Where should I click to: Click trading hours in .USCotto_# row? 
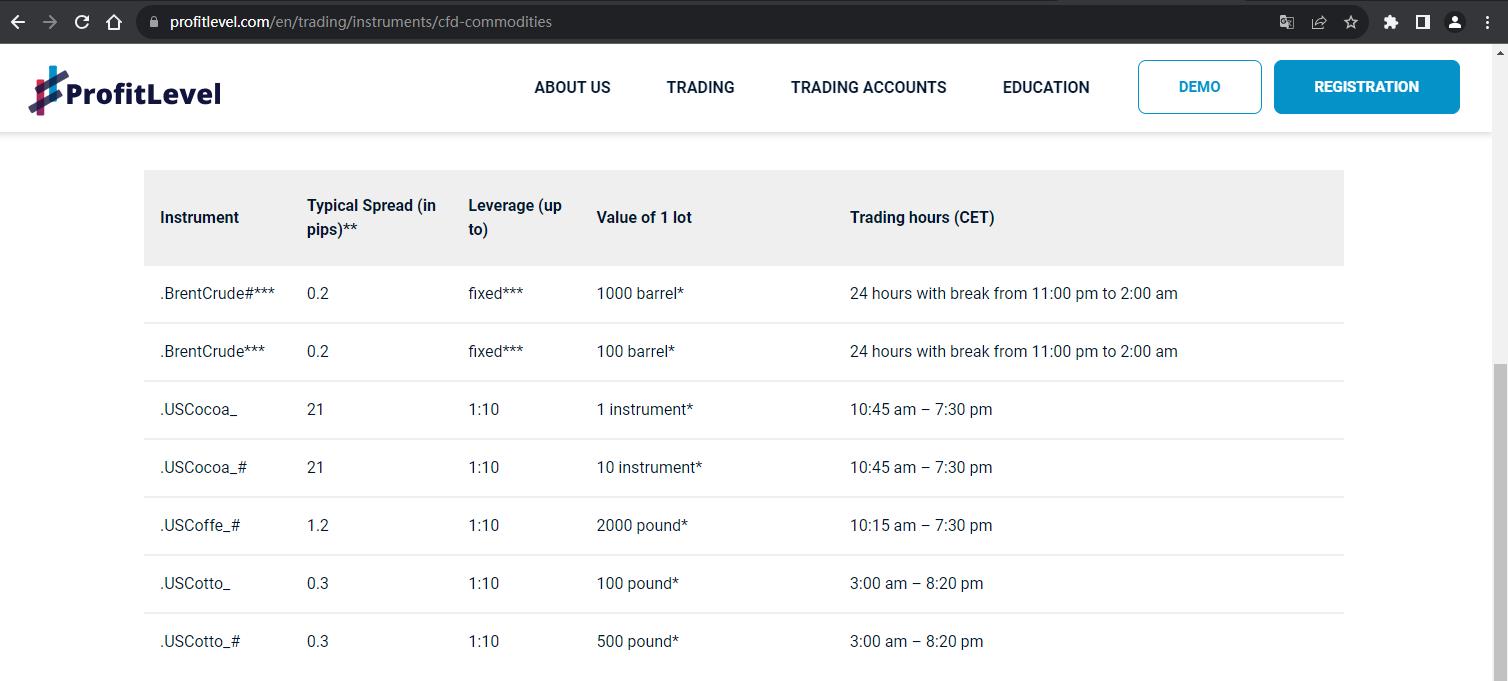(916, 641)
